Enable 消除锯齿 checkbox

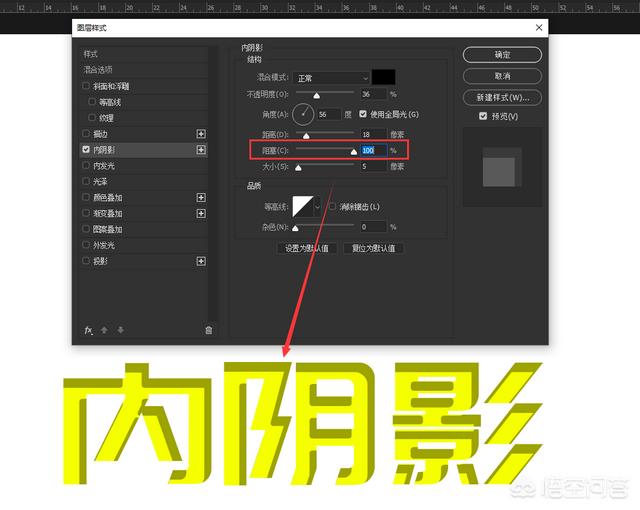pyautogui.click(x=333, y=206)
